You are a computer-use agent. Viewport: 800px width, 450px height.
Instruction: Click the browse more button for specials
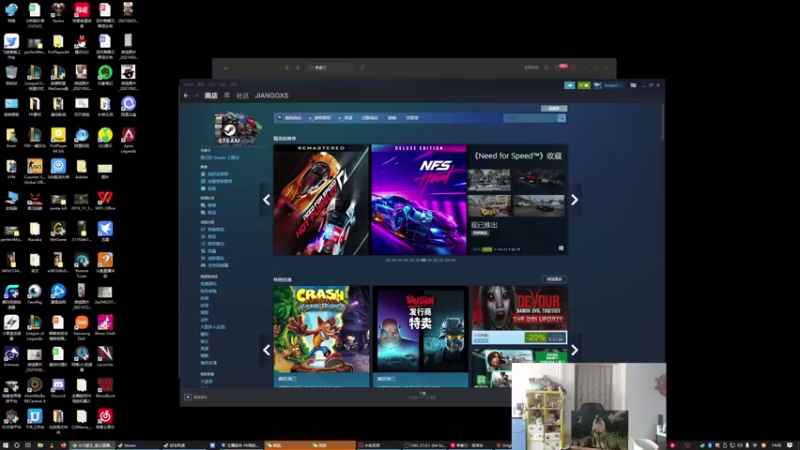[554, 280]
